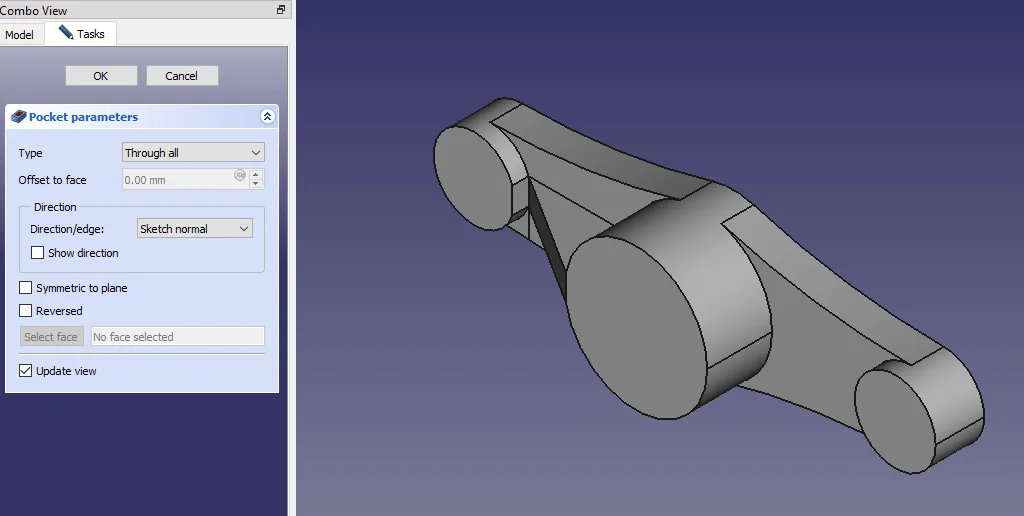Switch to the Model tab

[x=20, y=35]
